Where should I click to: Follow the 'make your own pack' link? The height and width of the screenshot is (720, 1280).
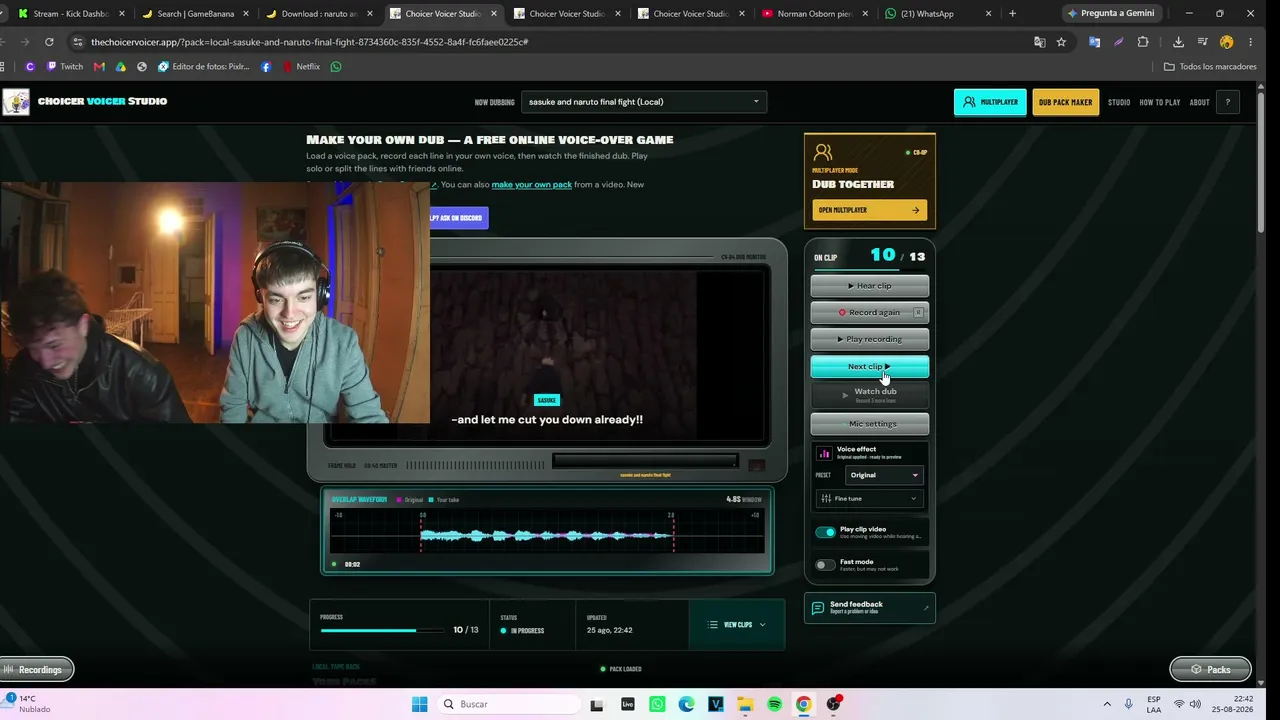click(532, 185)
